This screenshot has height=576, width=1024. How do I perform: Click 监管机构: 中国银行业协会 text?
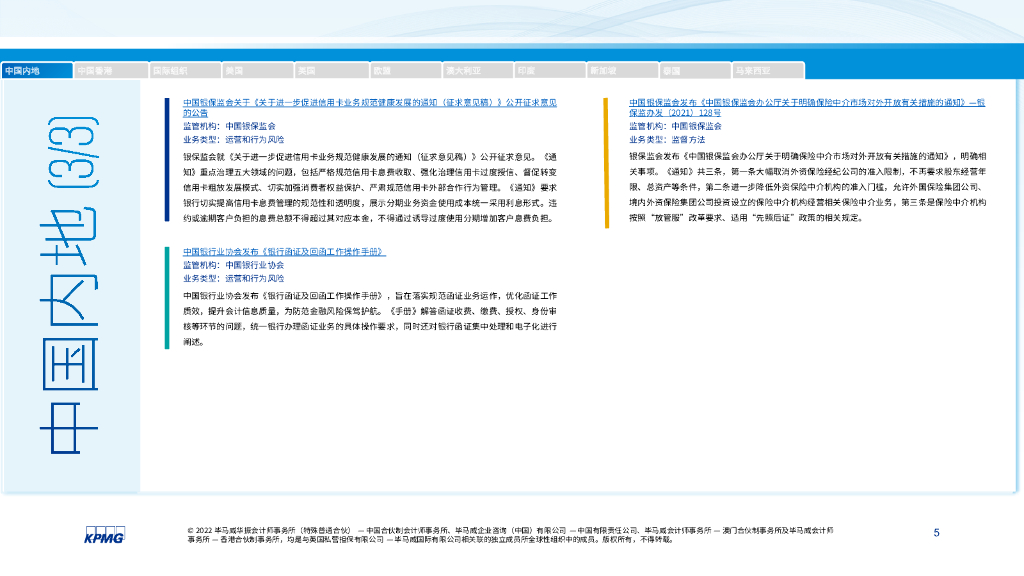point(233,265)
